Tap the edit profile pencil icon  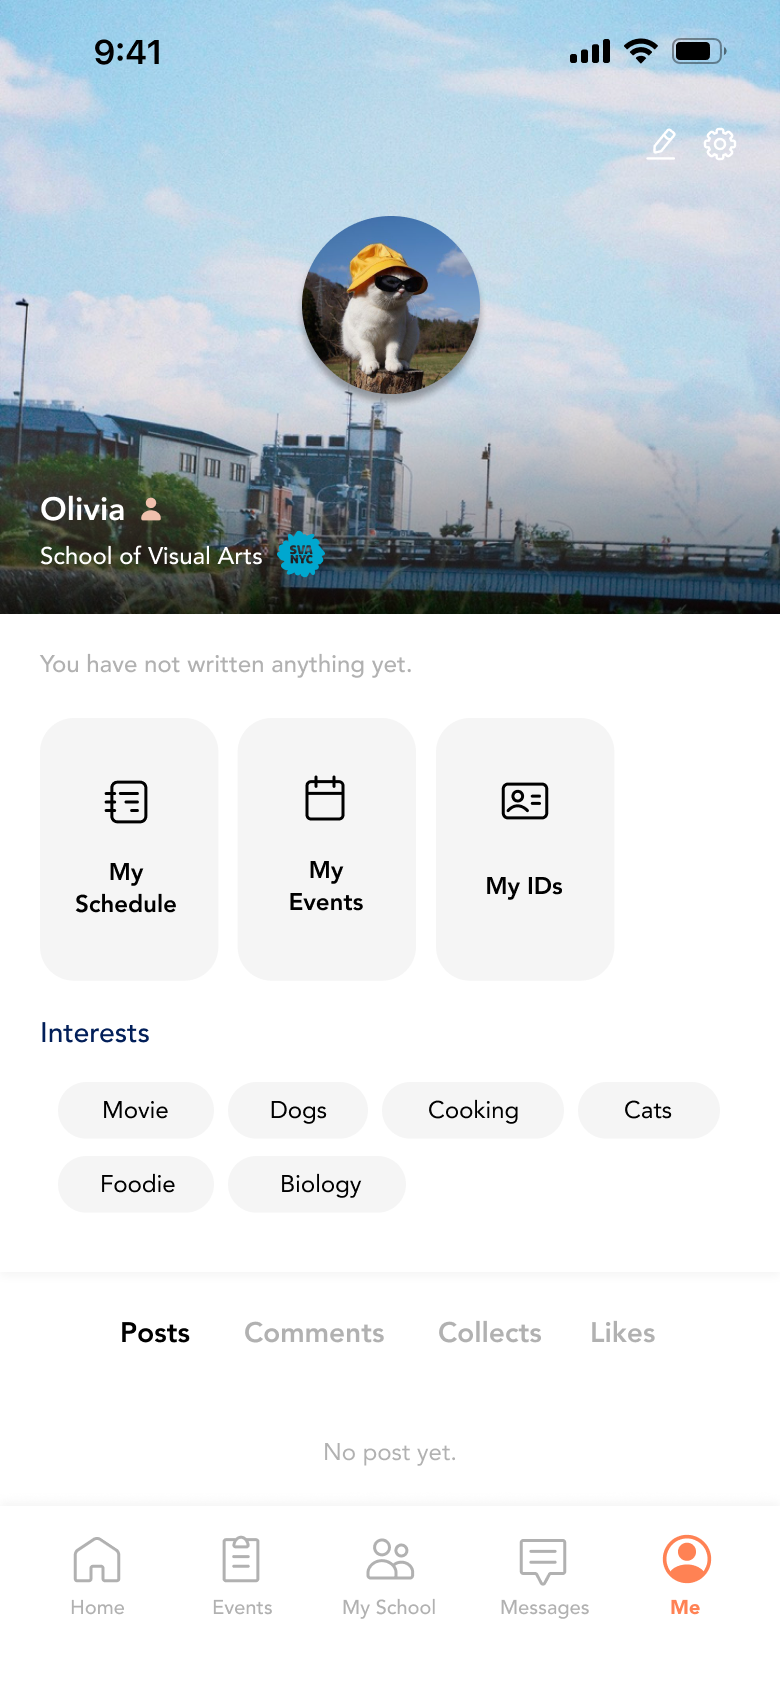pos(662,144)
